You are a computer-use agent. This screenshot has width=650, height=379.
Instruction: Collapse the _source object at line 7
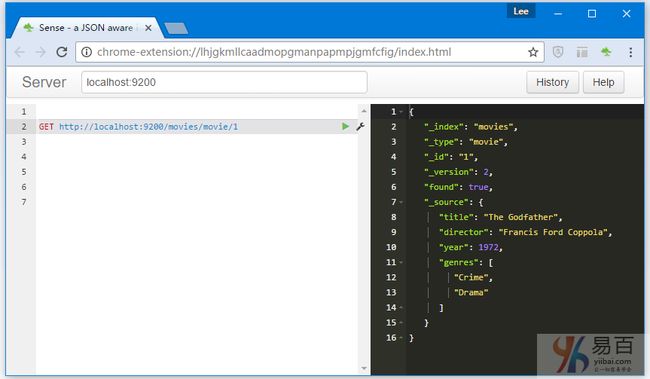(401, 202)
